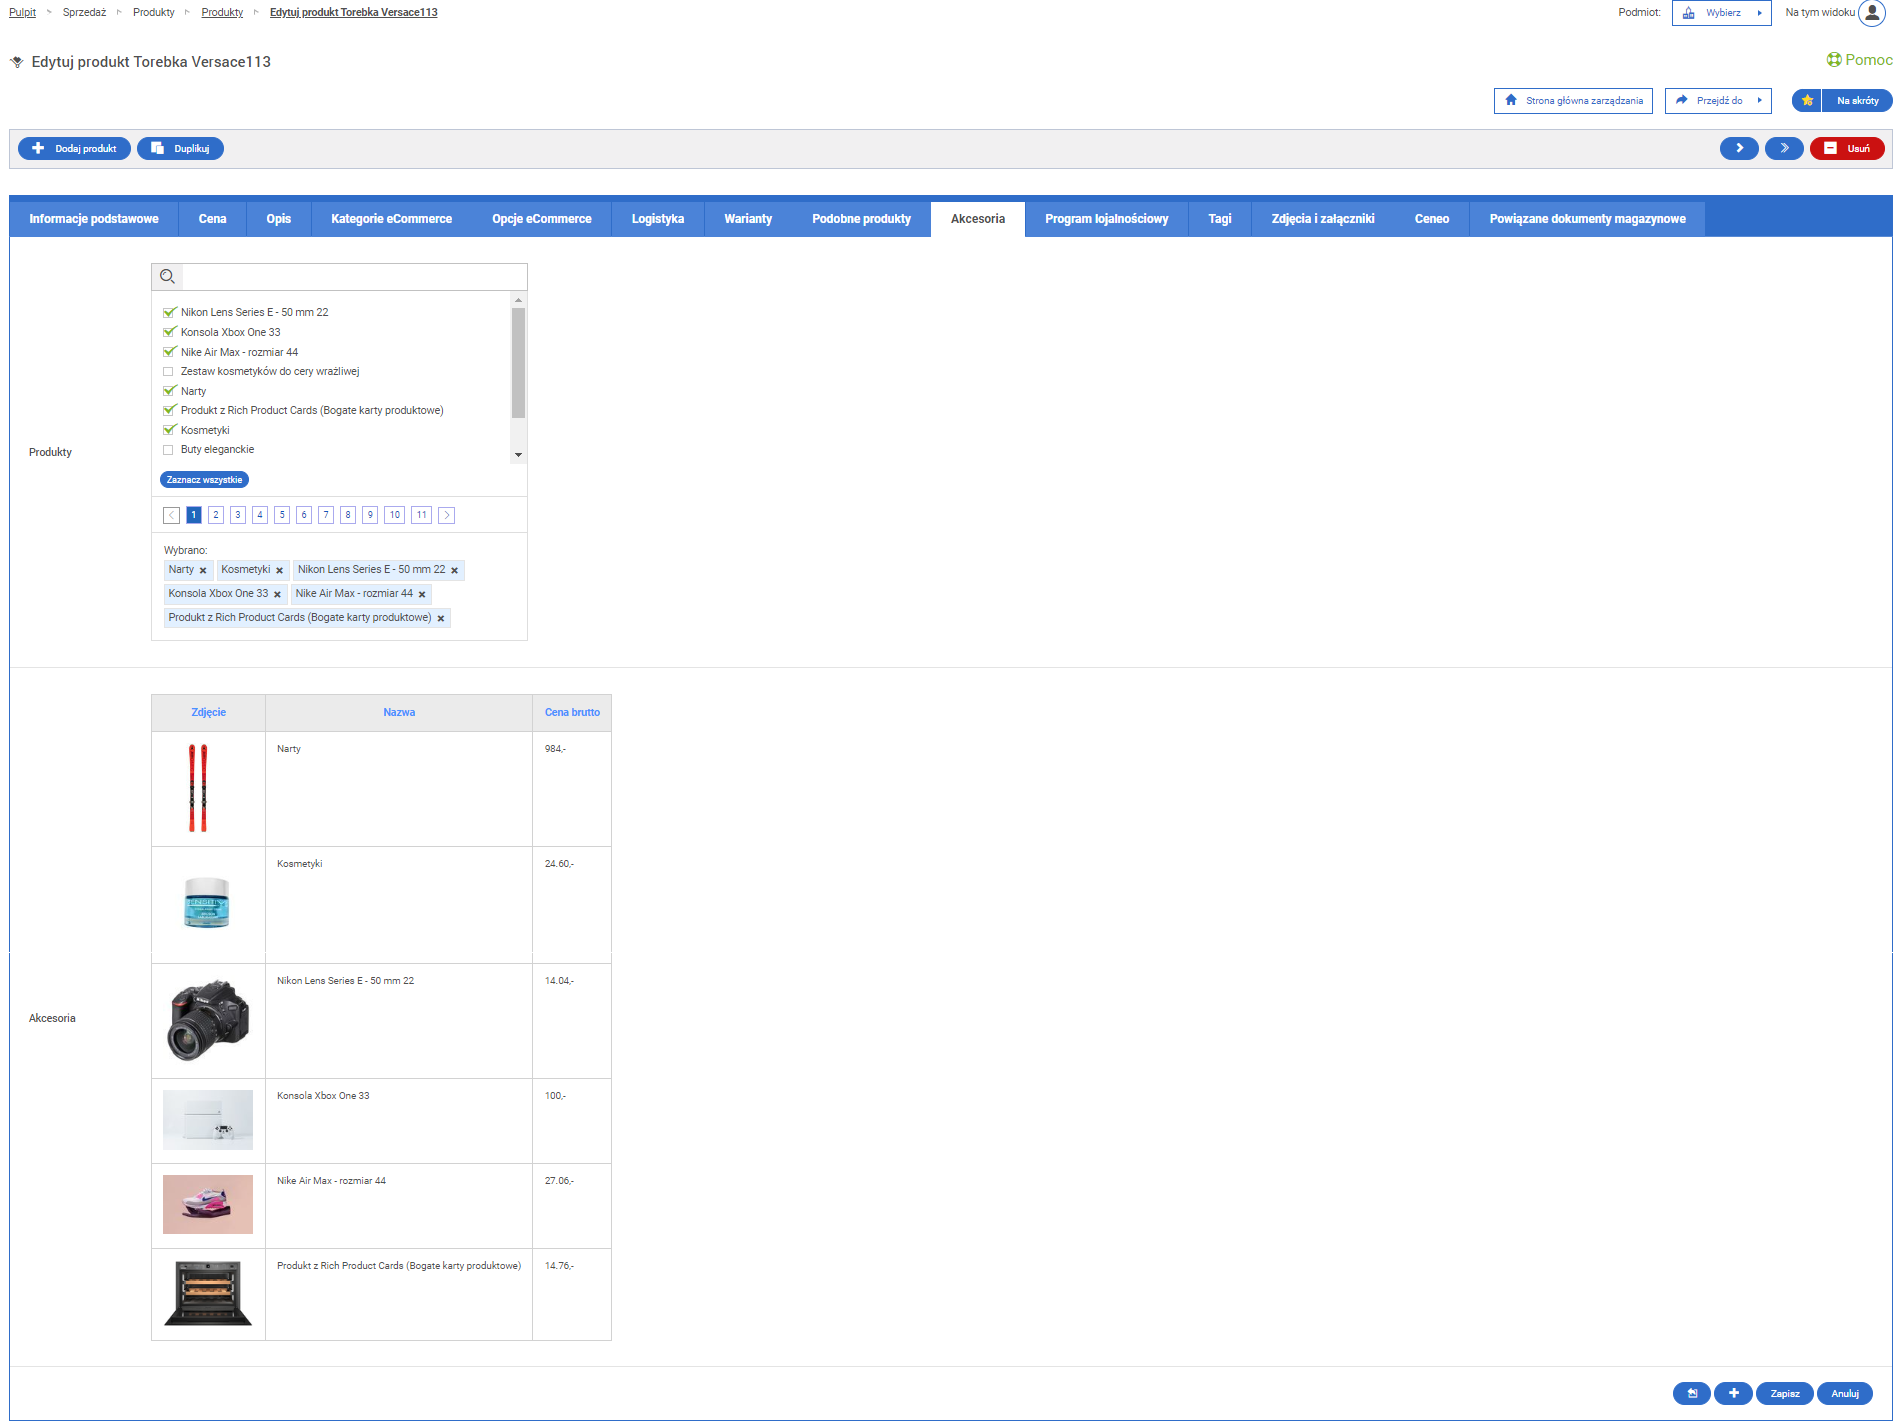Expand the Przejdź do dropdown
Image resolution: width=1894 pixels, height=1422 pixels.
point(1718,101)
